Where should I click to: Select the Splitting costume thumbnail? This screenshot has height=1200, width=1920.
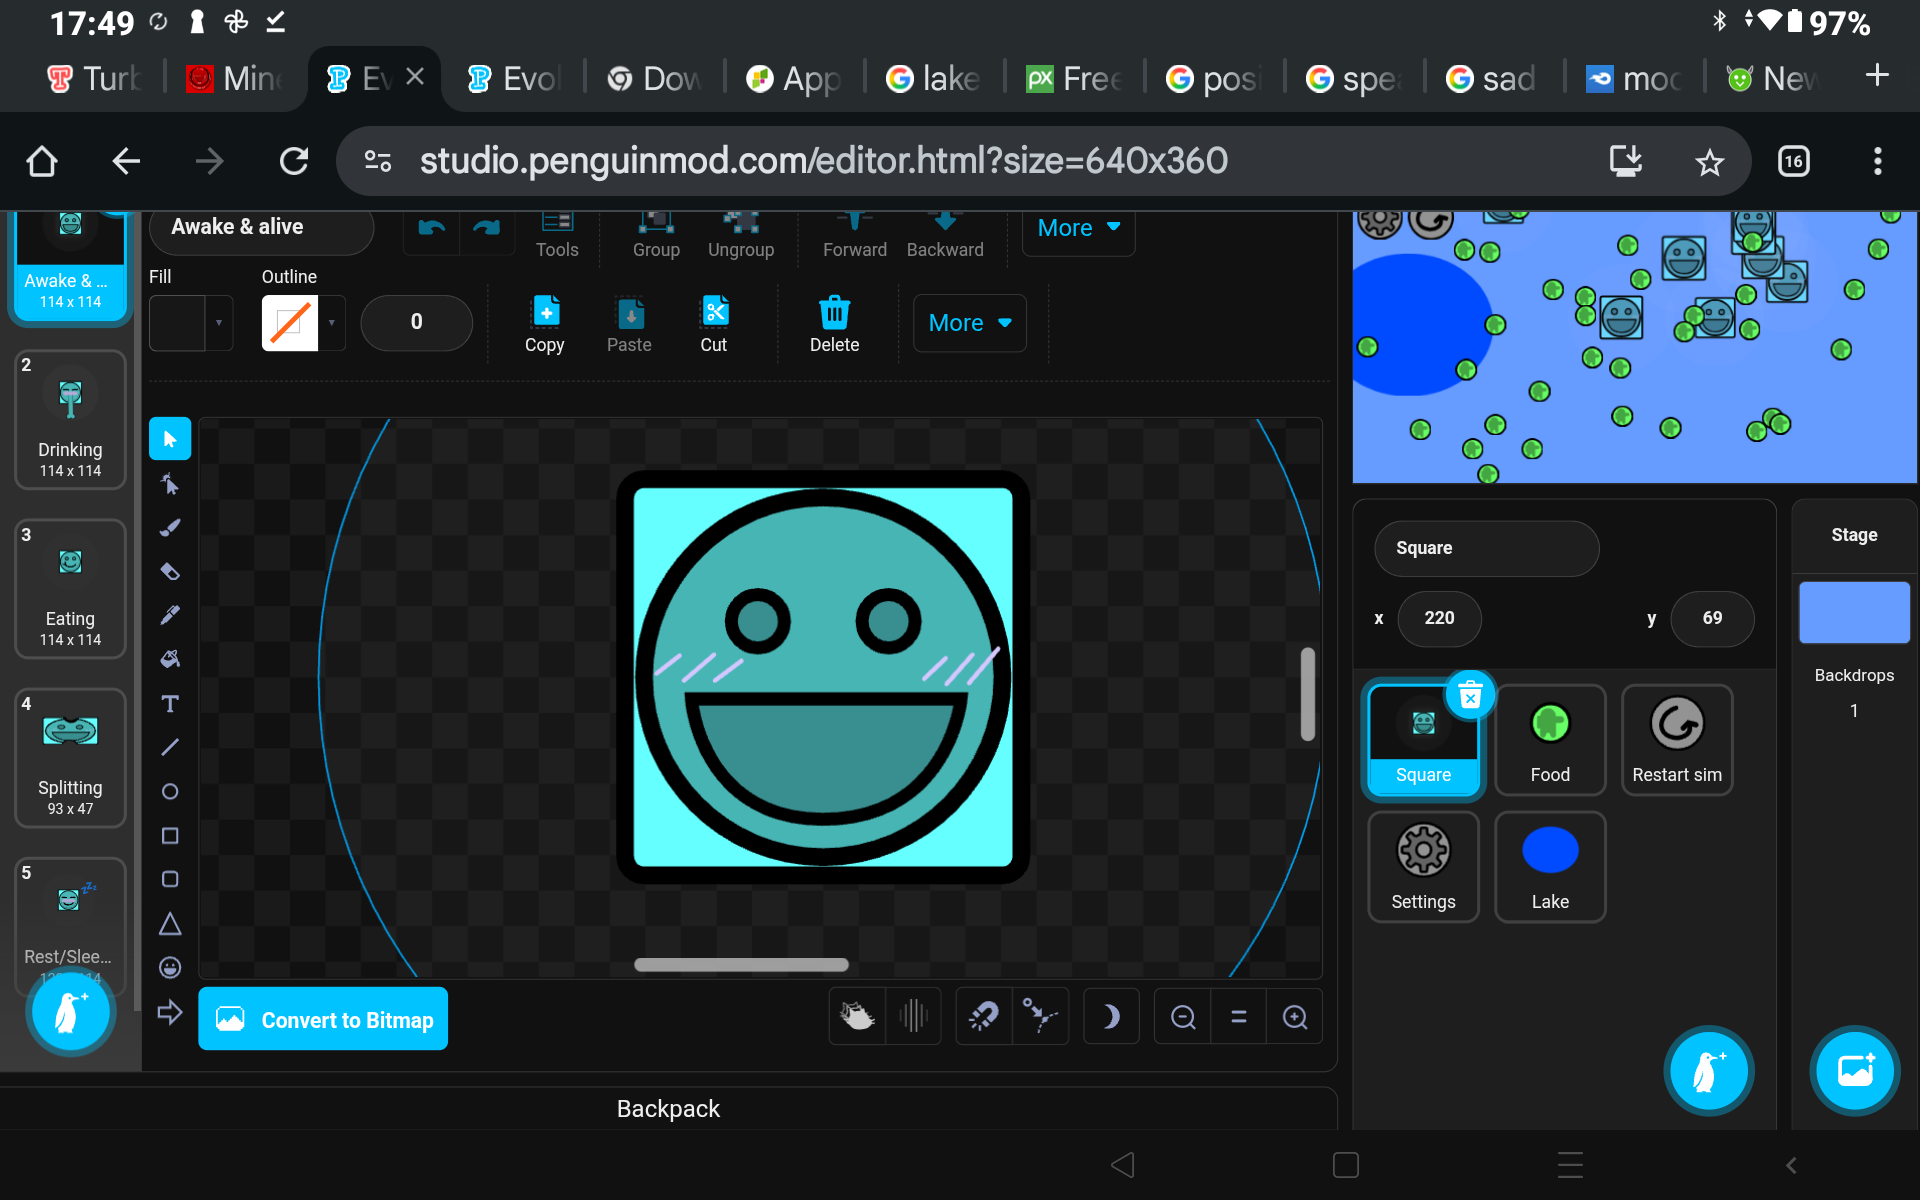70,757
